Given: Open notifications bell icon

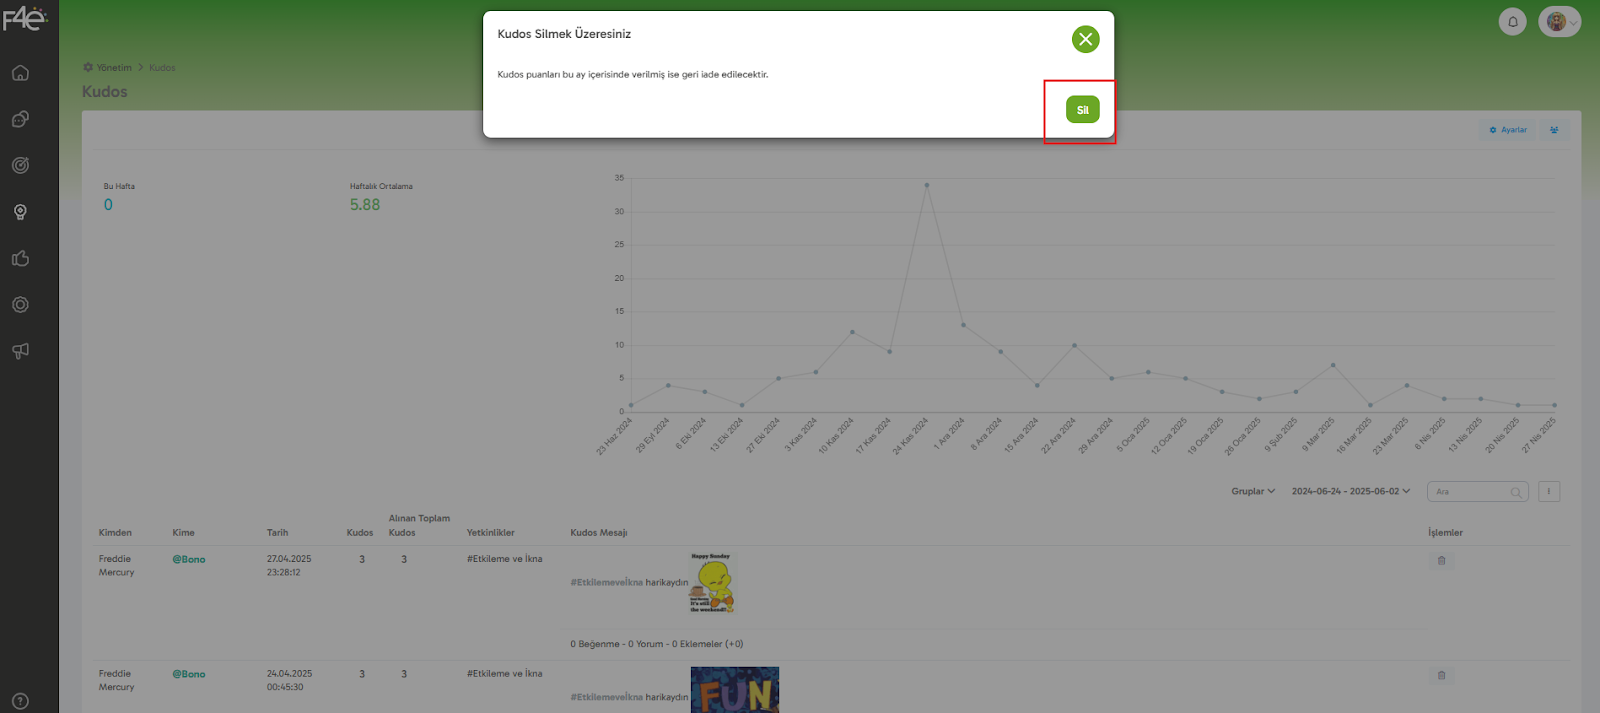Looking at the screenshot, I should [1512, 21].
